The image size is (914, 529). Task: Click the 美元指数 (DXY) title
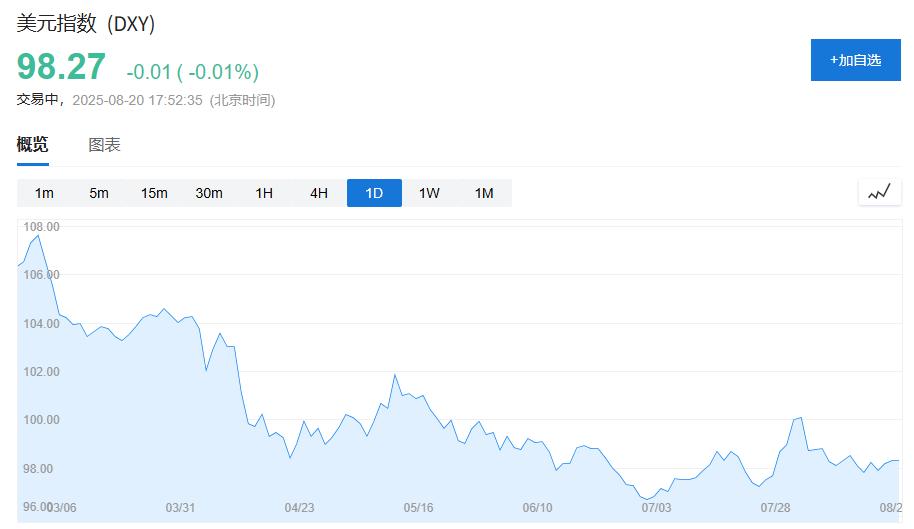point(86,24)
